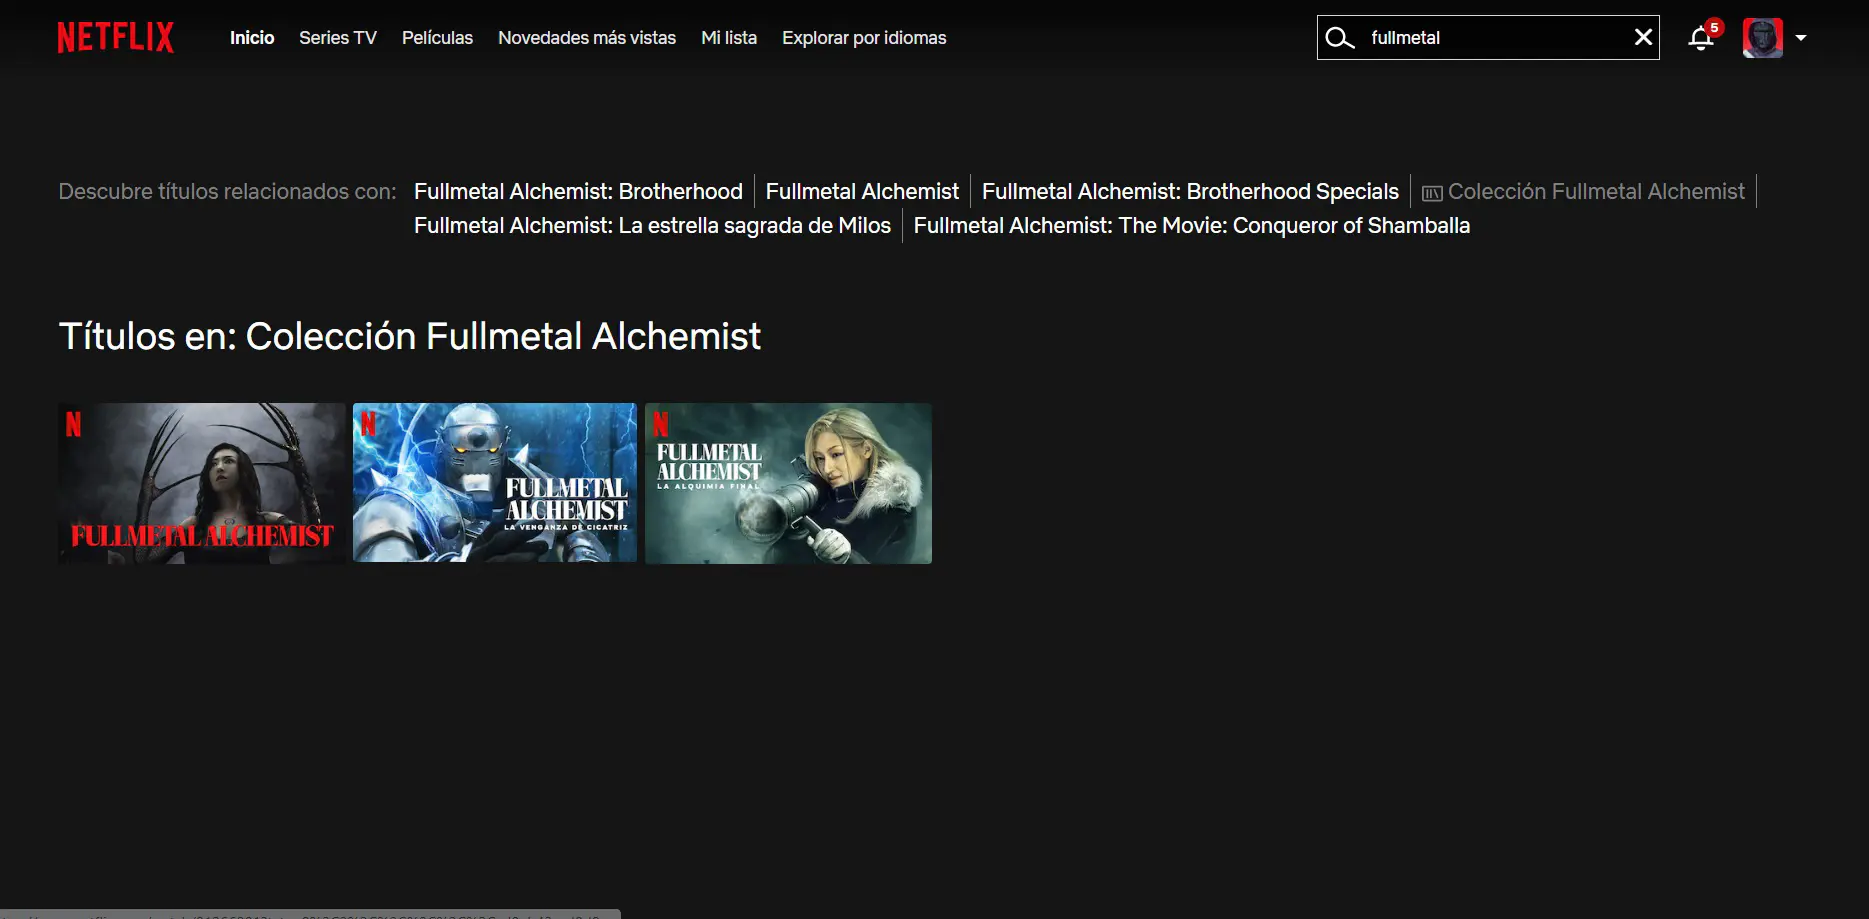Select Conqueror of Shamballa link
The height and width of the screenshot is (919, 1869).
pyautogui.click(x=1192, y=225)
